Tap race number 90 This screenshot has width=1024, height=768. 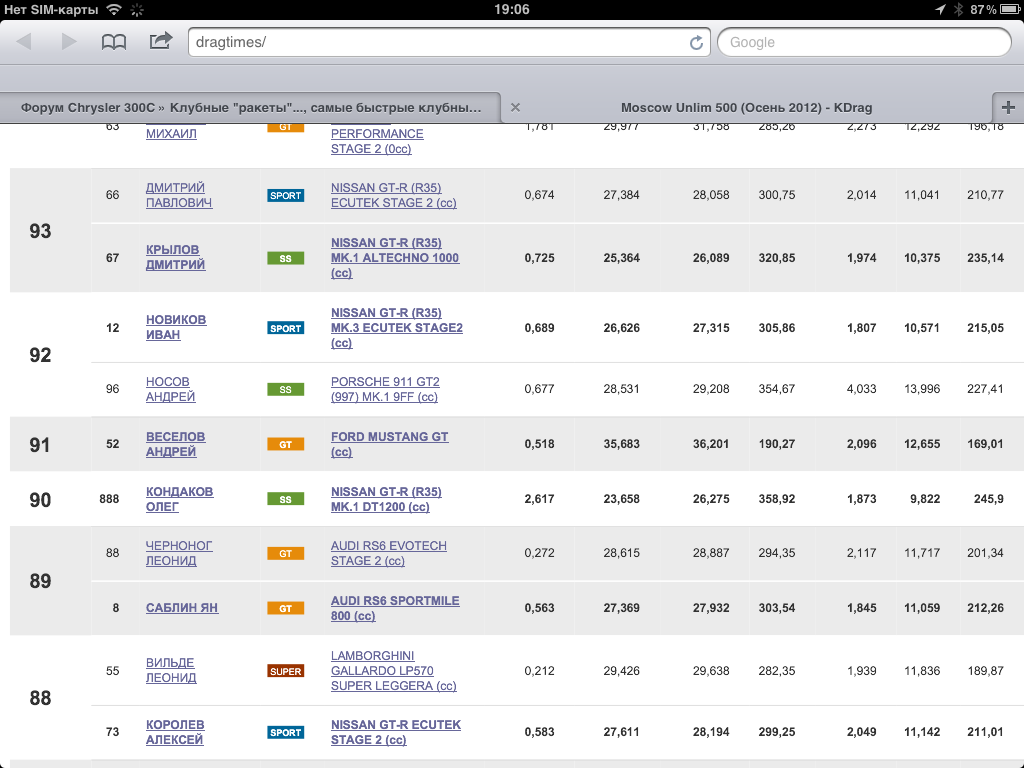pos(40,500)
